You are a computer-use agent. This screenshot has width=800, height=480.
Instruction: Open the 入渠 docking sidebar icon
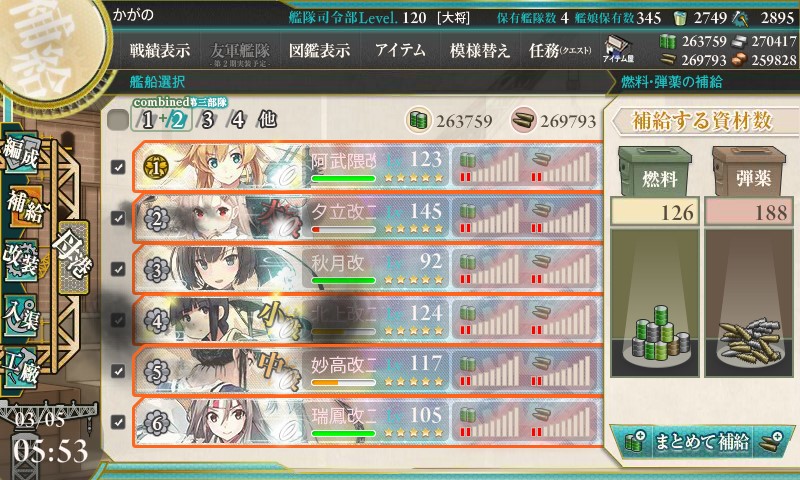pos(20,315)
